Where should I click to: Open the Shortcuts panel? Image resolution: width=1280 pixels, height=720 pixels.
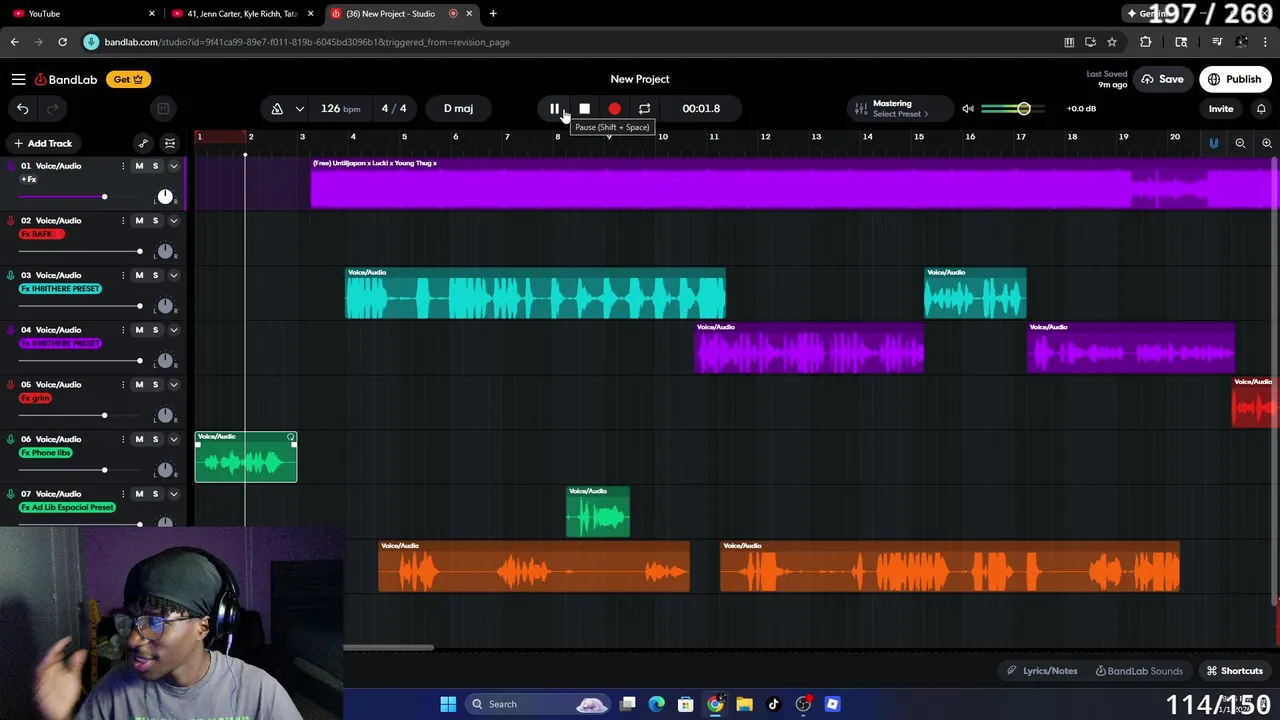(x=1234, y=671)
